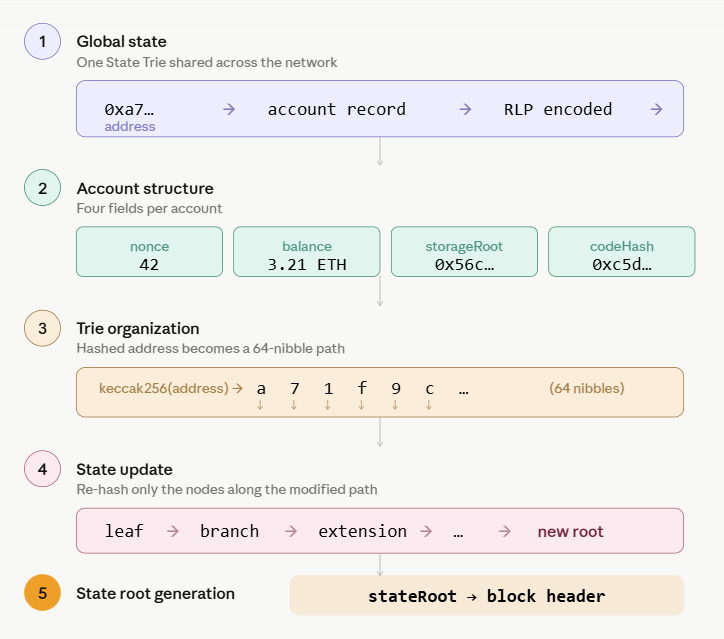This screenshot has height=639, width=724.
Task: Click the "codeHash" field label
Action: (x=622, y=247)
